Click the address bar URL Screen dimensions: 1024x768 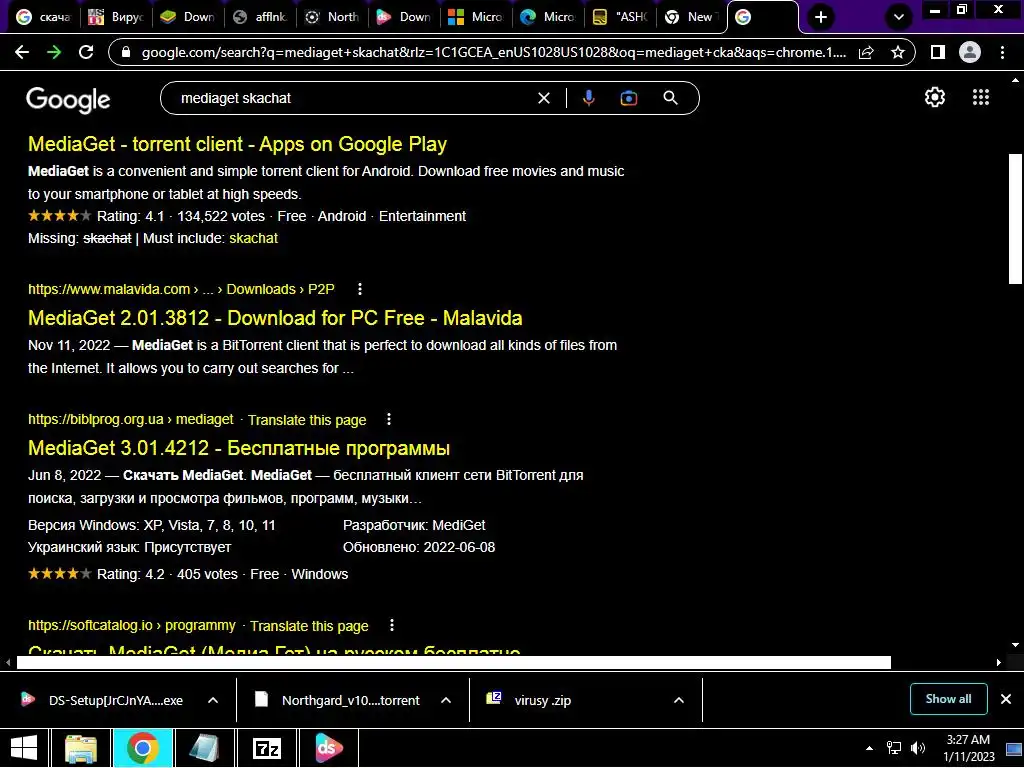[493, 53]
